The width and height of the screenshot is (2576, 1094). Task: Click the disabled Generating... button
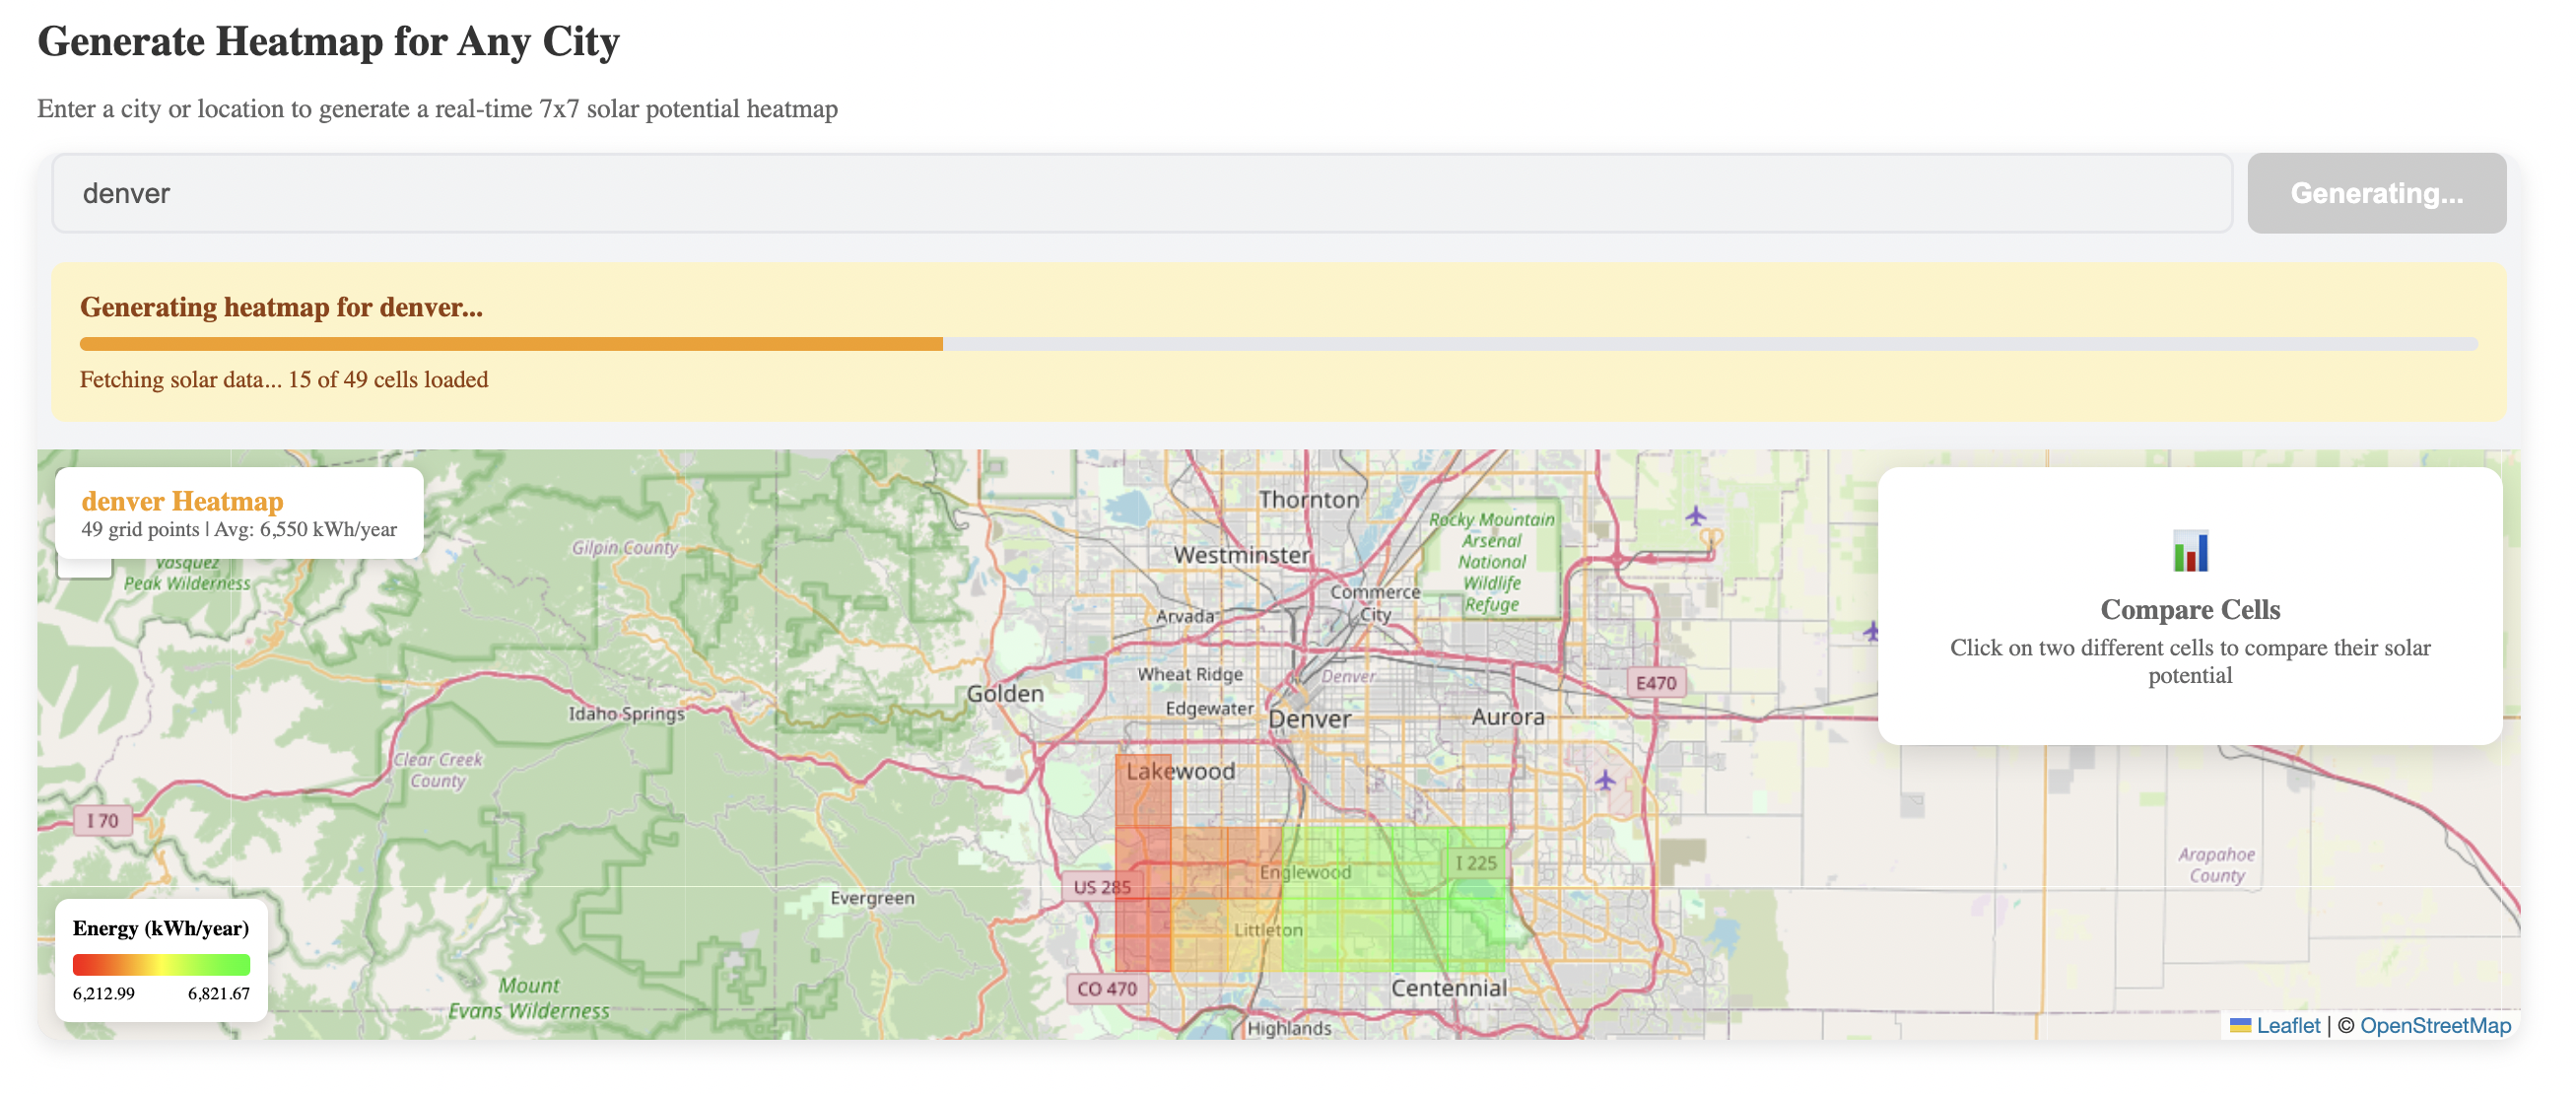pos(2376,193)
